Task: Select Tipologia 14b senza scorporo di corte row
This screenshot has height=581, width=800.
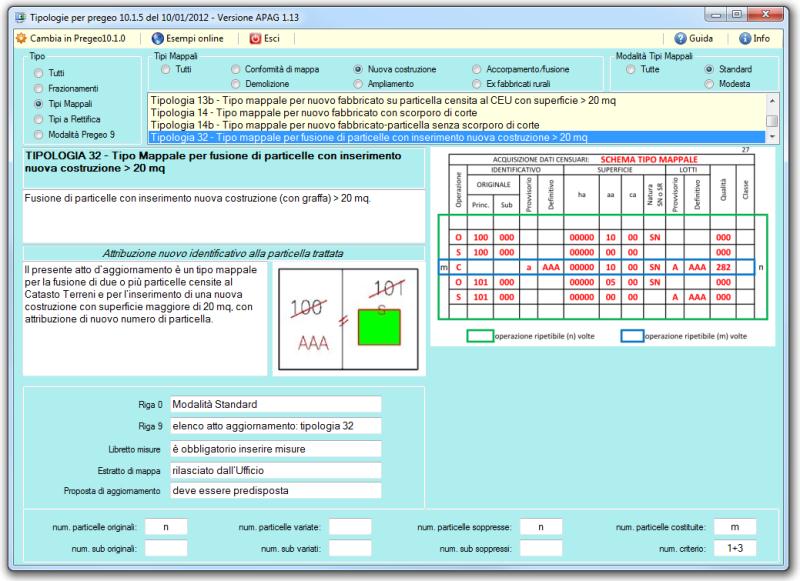Action: tap(457, 125)
